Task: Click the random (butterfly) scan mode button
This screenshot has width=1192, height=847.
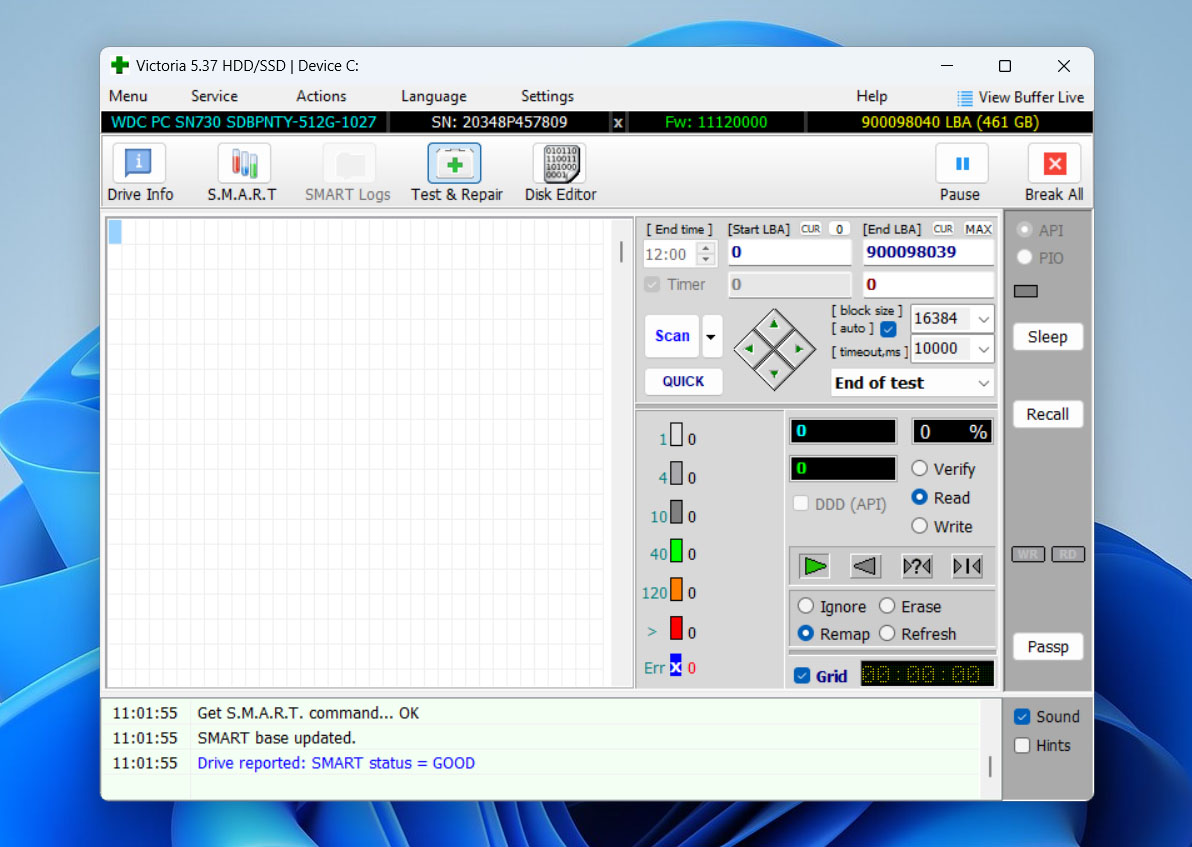Action: click(x=917, y=566)
